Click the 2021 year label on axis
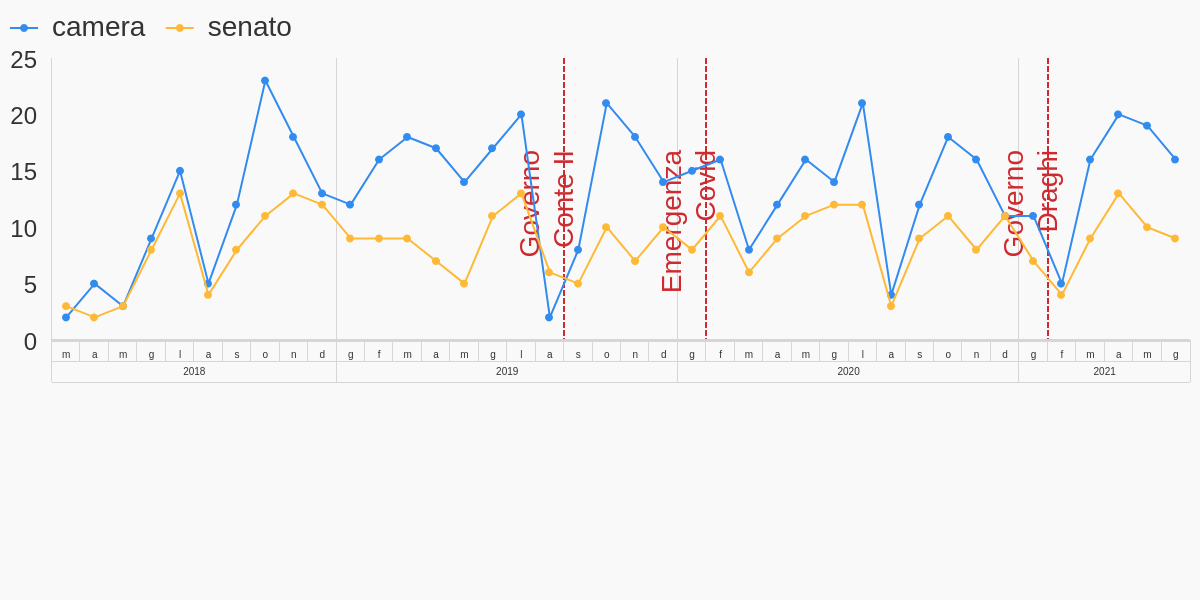Image resolution: width=1200 pixels, height=600 pixels. click(x=1104, y=372)
